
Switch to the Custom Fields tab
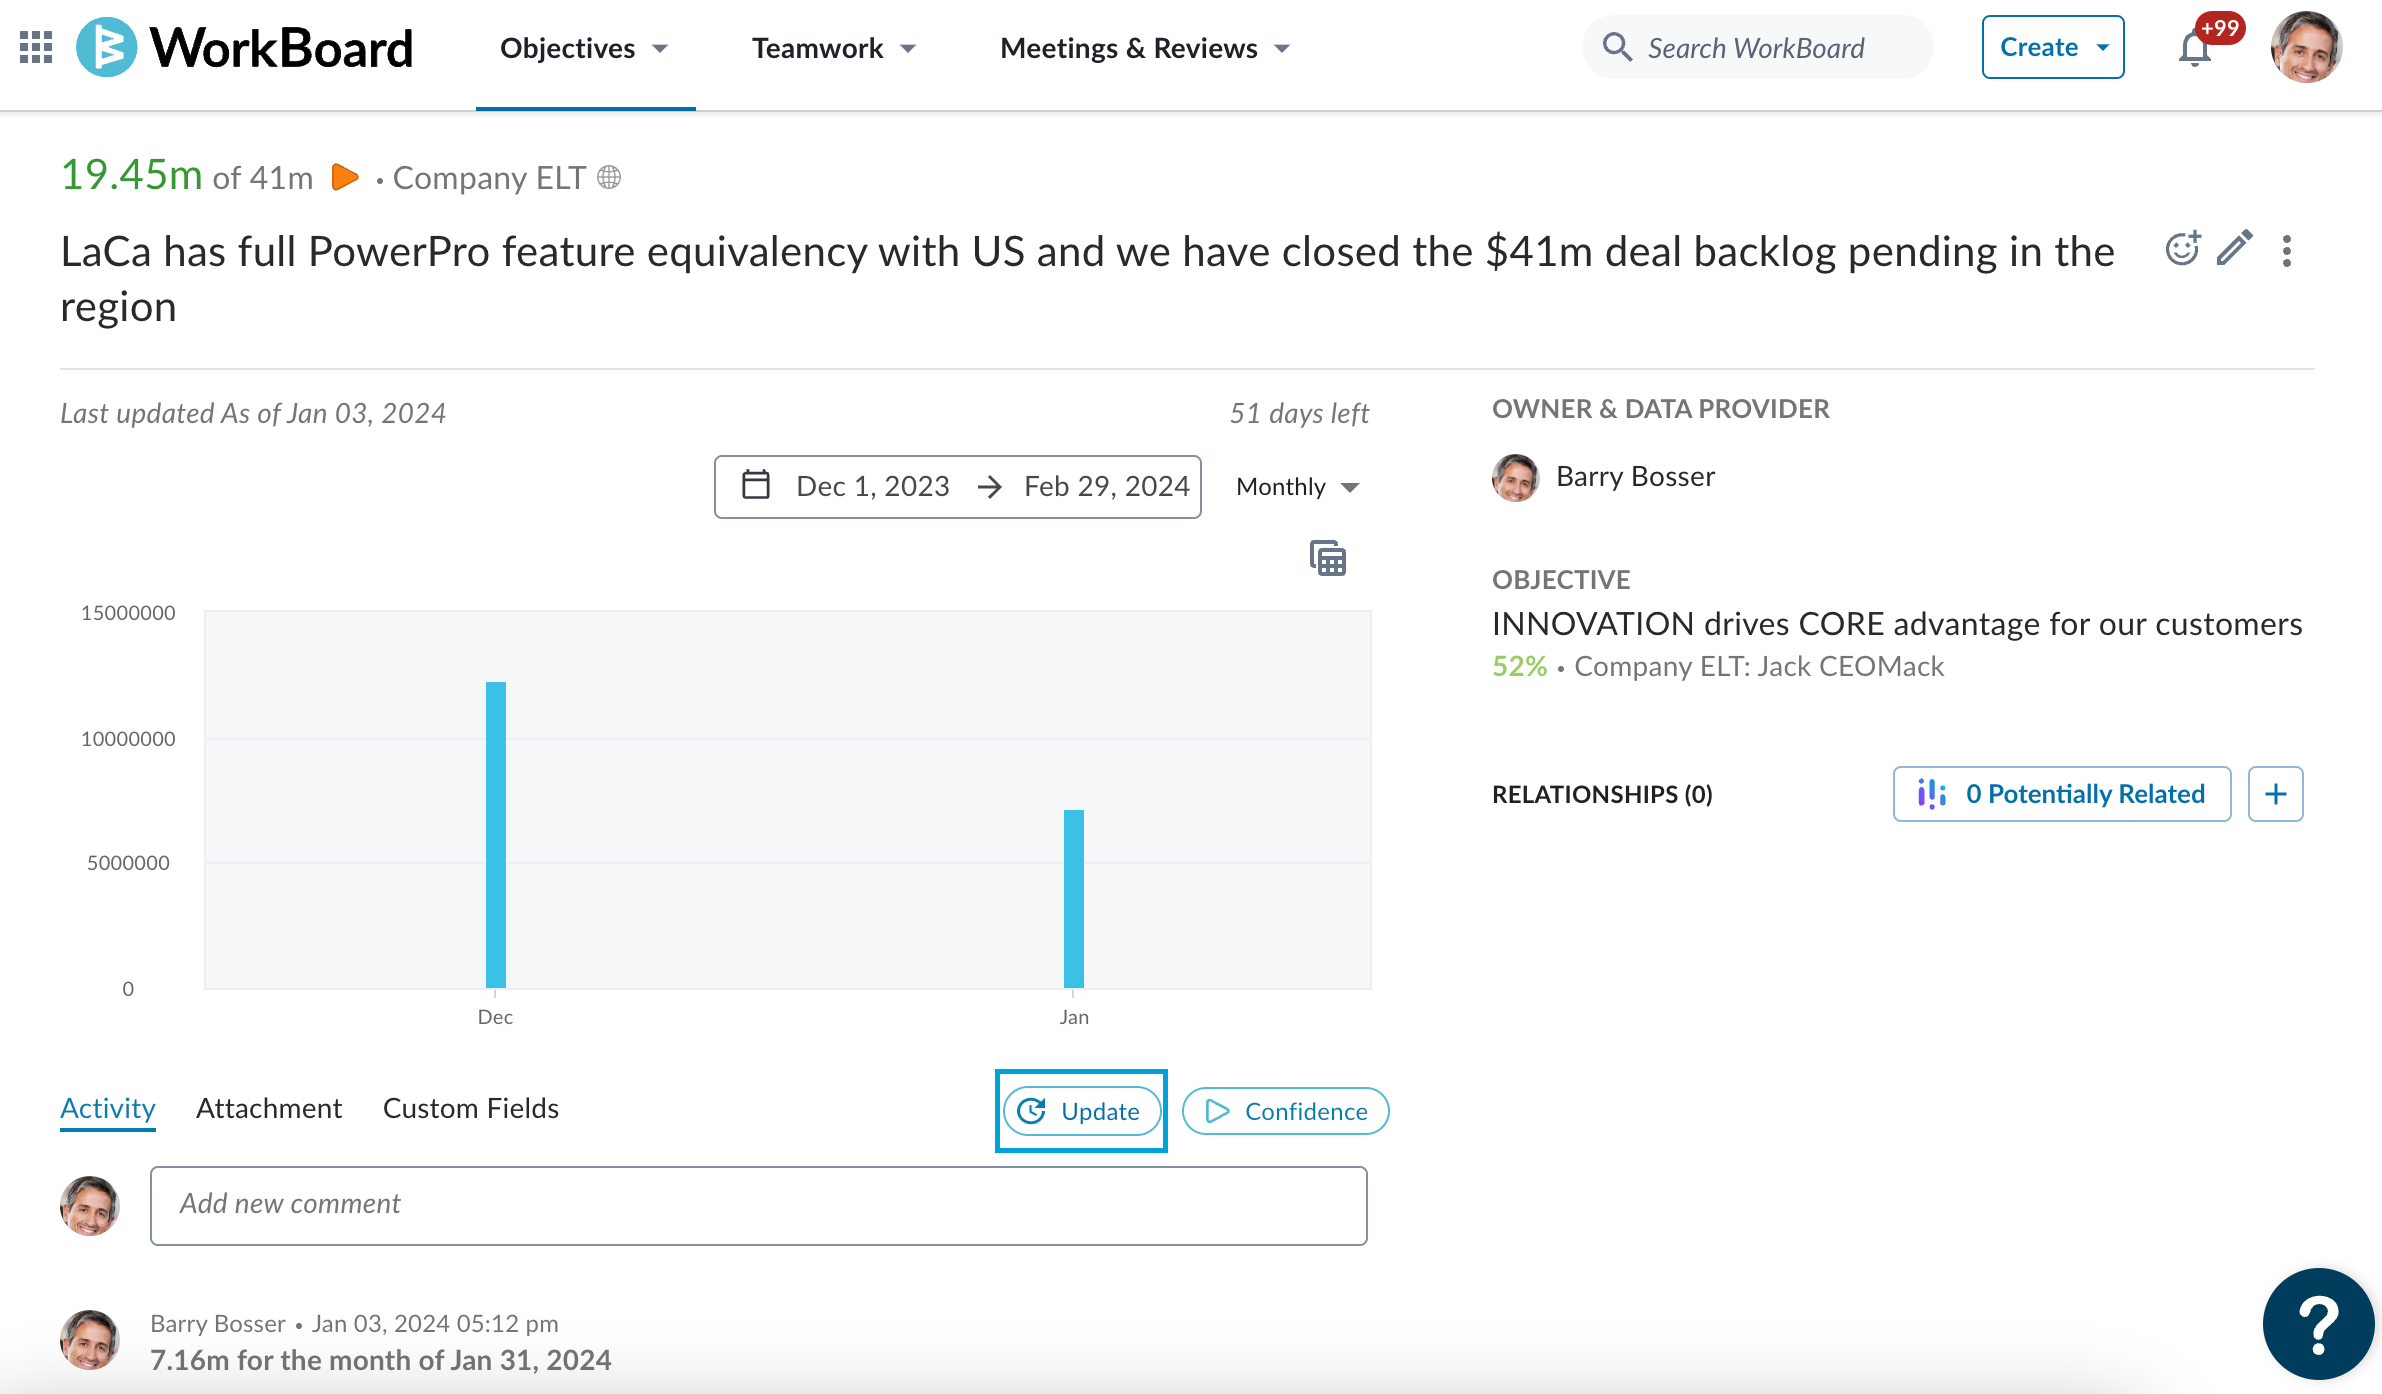coord(471,1108)
